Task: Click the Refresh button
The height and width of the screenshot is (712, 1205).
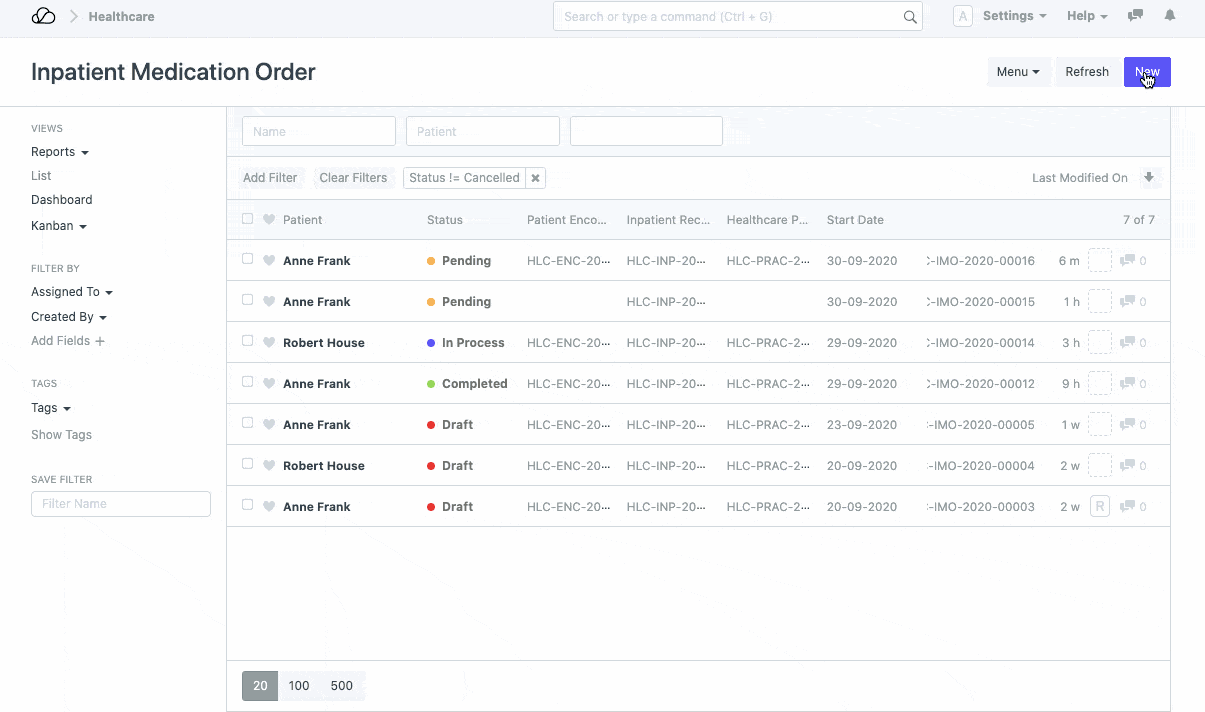Action: (1086, 72)
